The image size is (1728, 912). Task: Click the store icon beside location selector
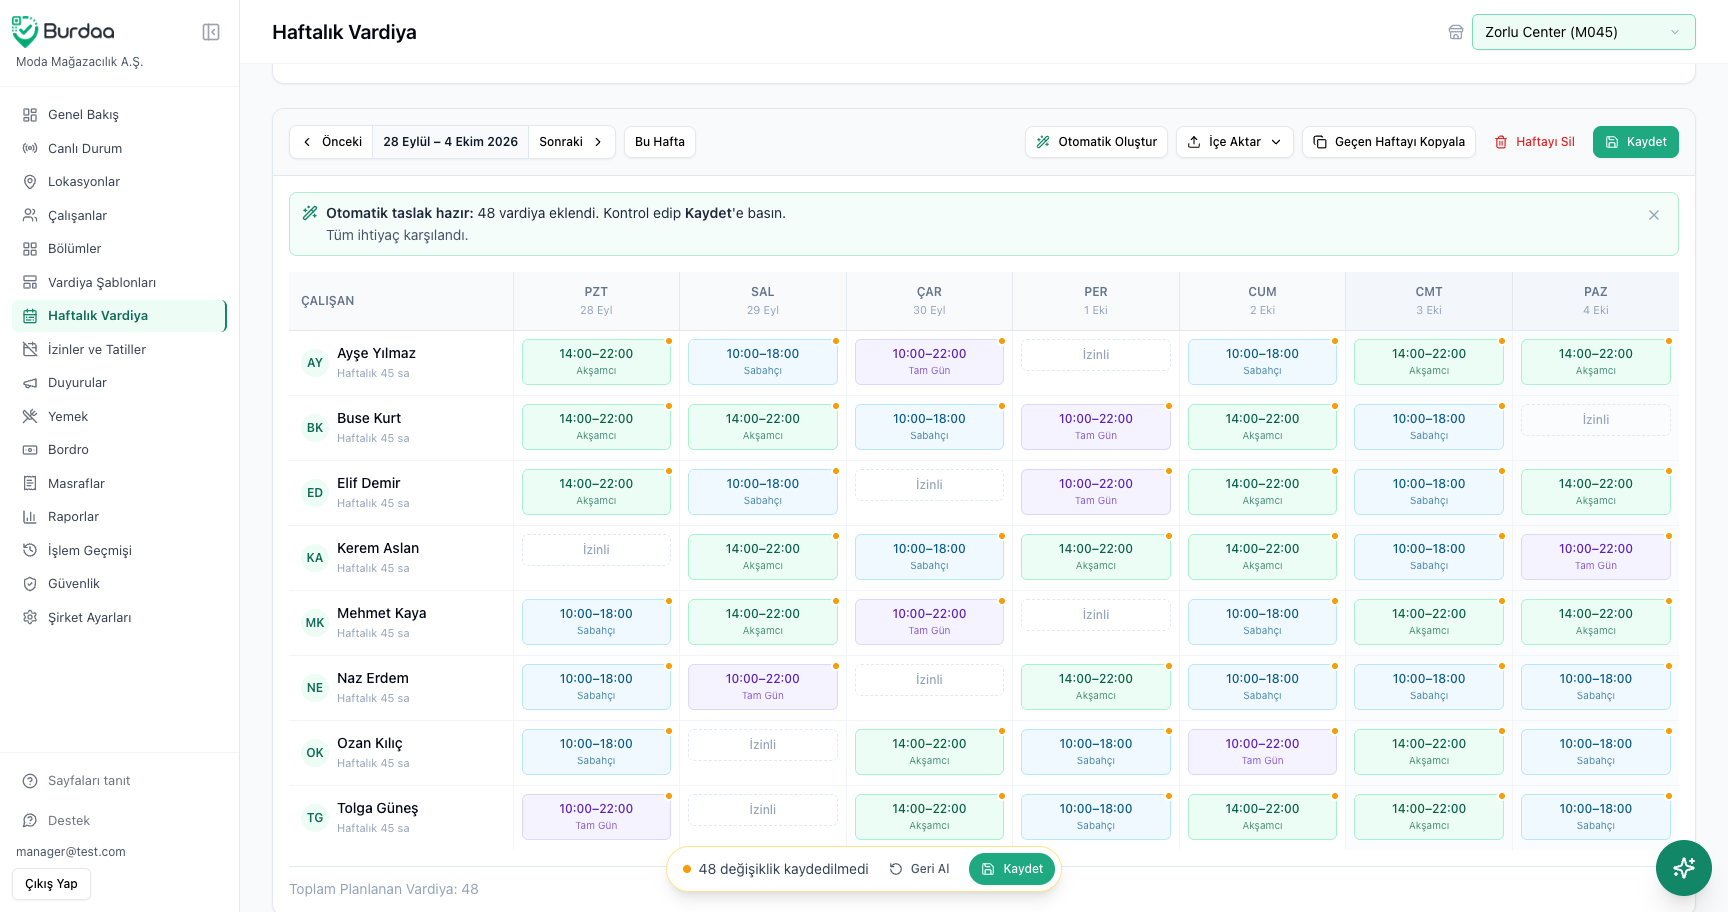(1456, 32)
